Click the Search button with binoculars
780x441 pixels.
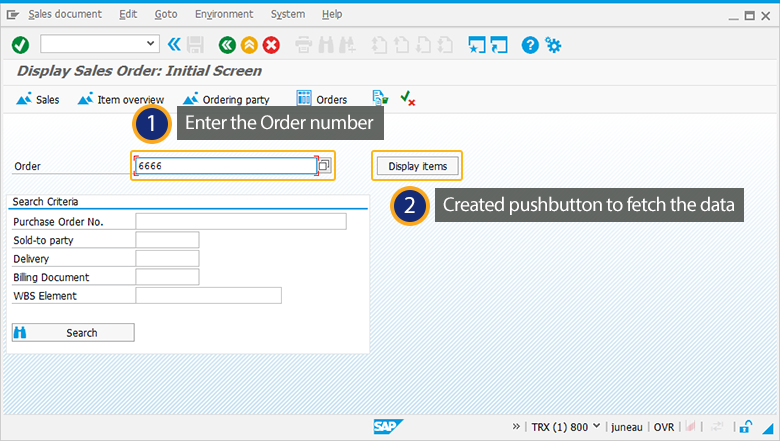(73, 333)
